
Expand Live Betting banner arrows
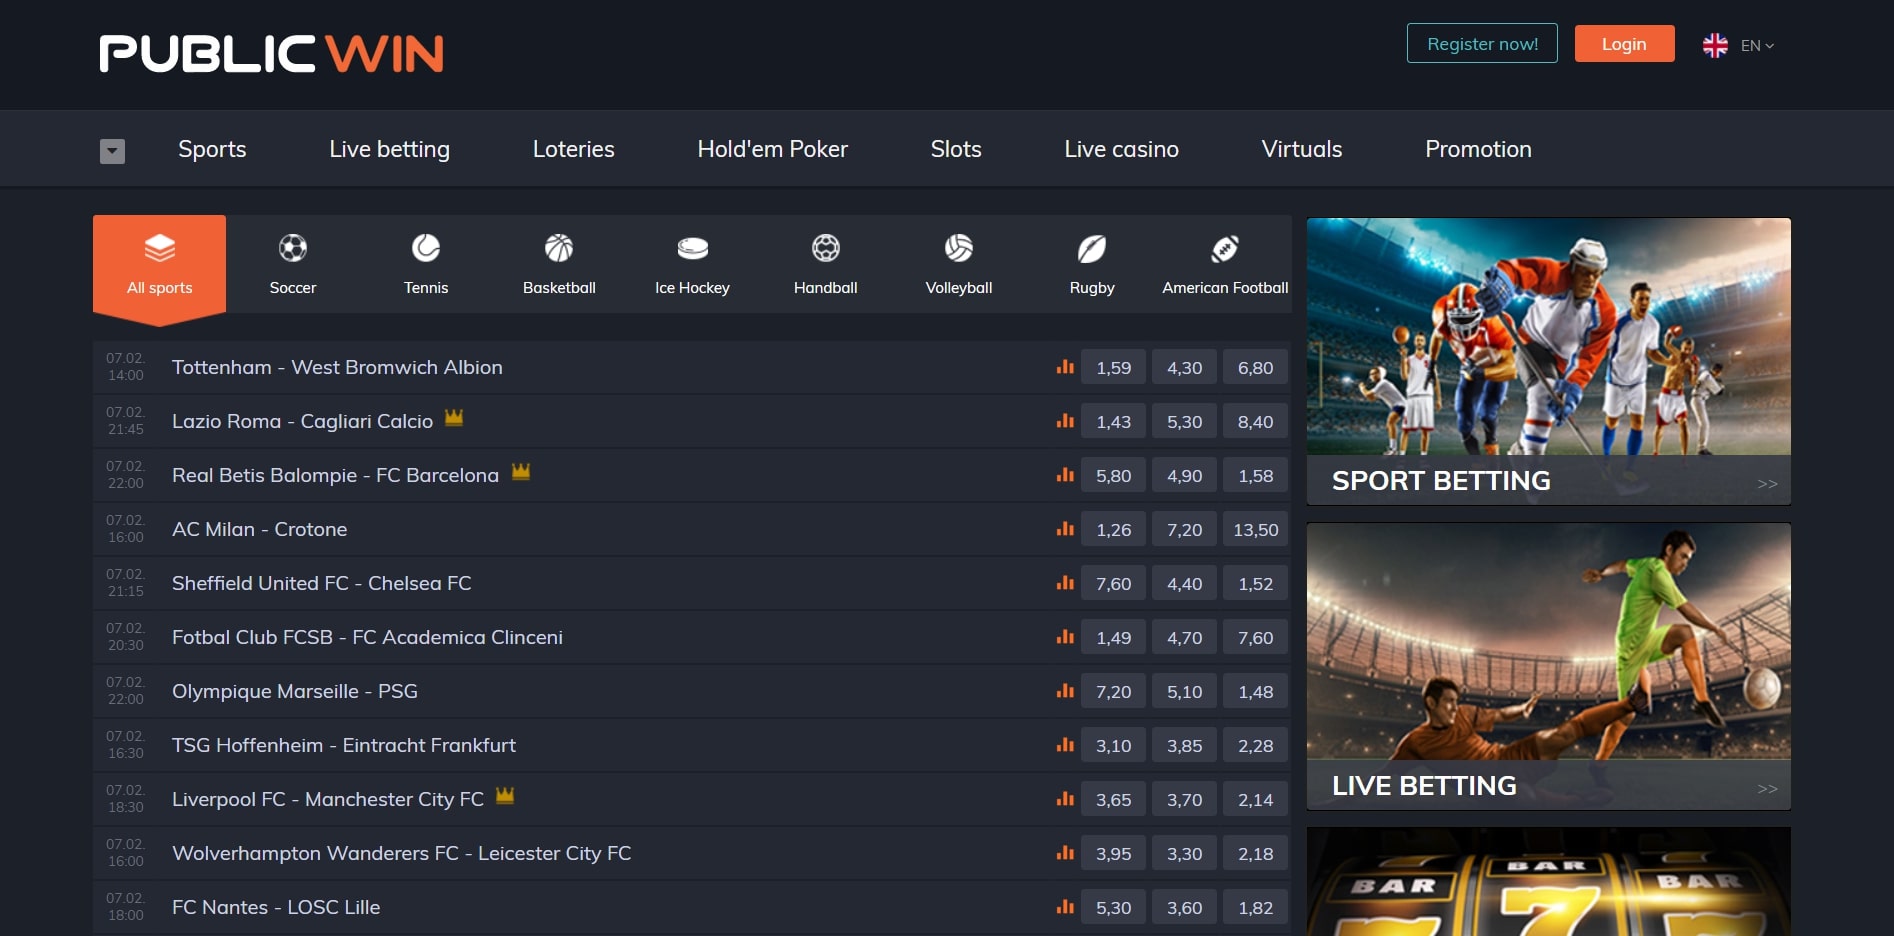(x=1767, y=789)
